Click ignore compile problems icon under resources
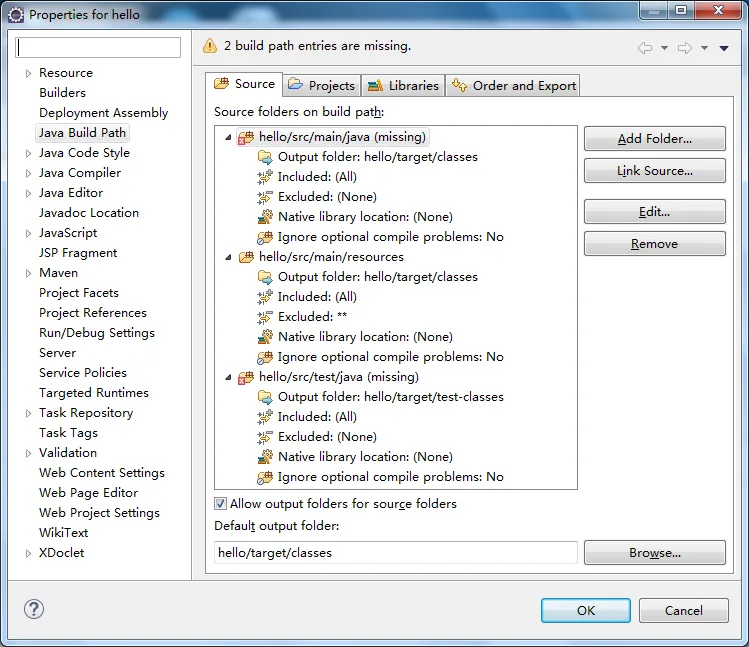Viewport: 749px width, 647px height. [x=265, y=357]
